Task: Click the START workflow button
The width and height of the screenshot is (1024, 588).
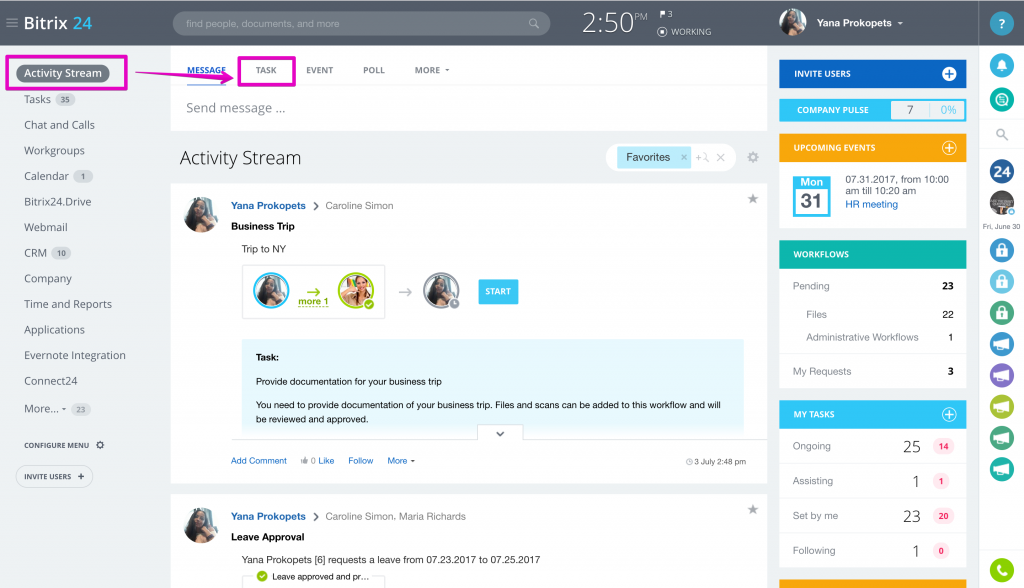Action: tap(498, 291)
